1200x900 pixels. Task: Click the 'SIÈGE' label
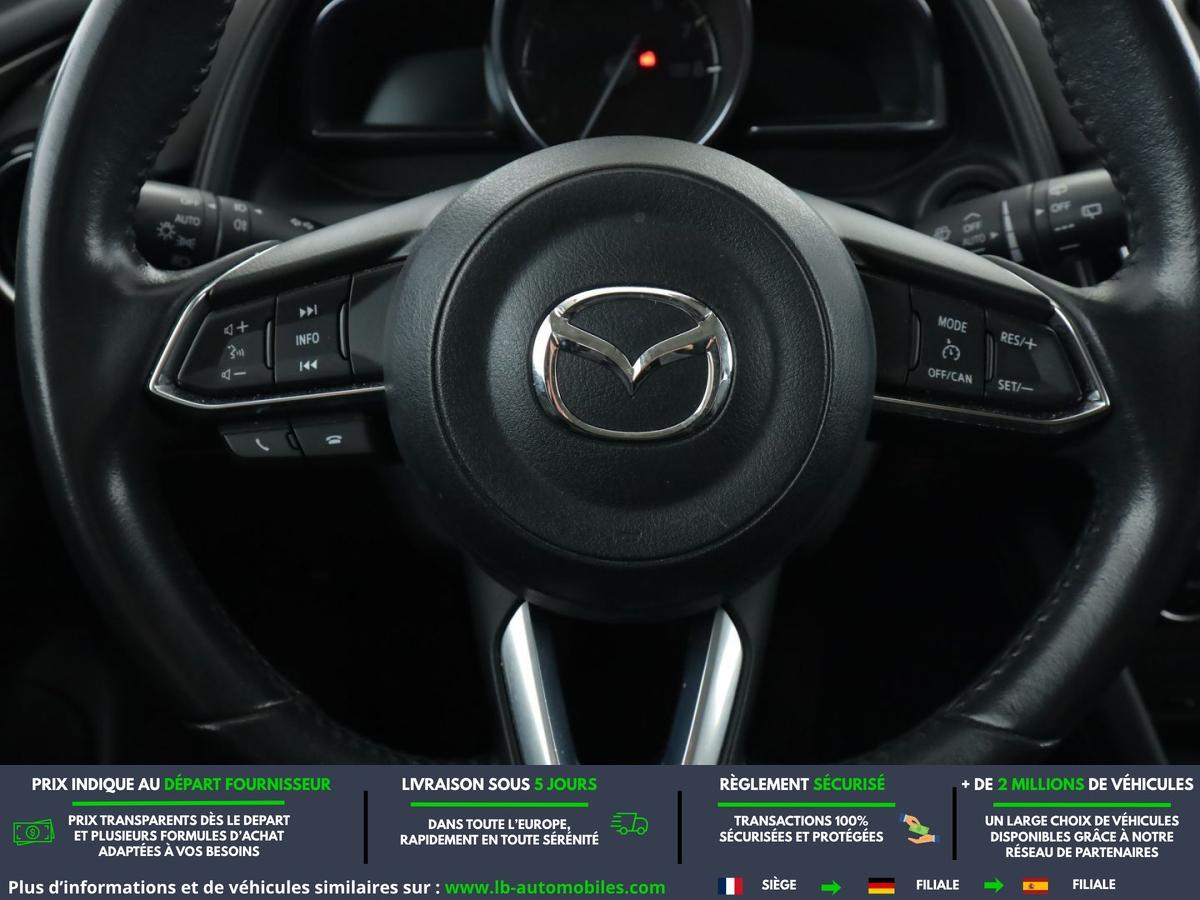pyautogui.click(x=779, y=885)
